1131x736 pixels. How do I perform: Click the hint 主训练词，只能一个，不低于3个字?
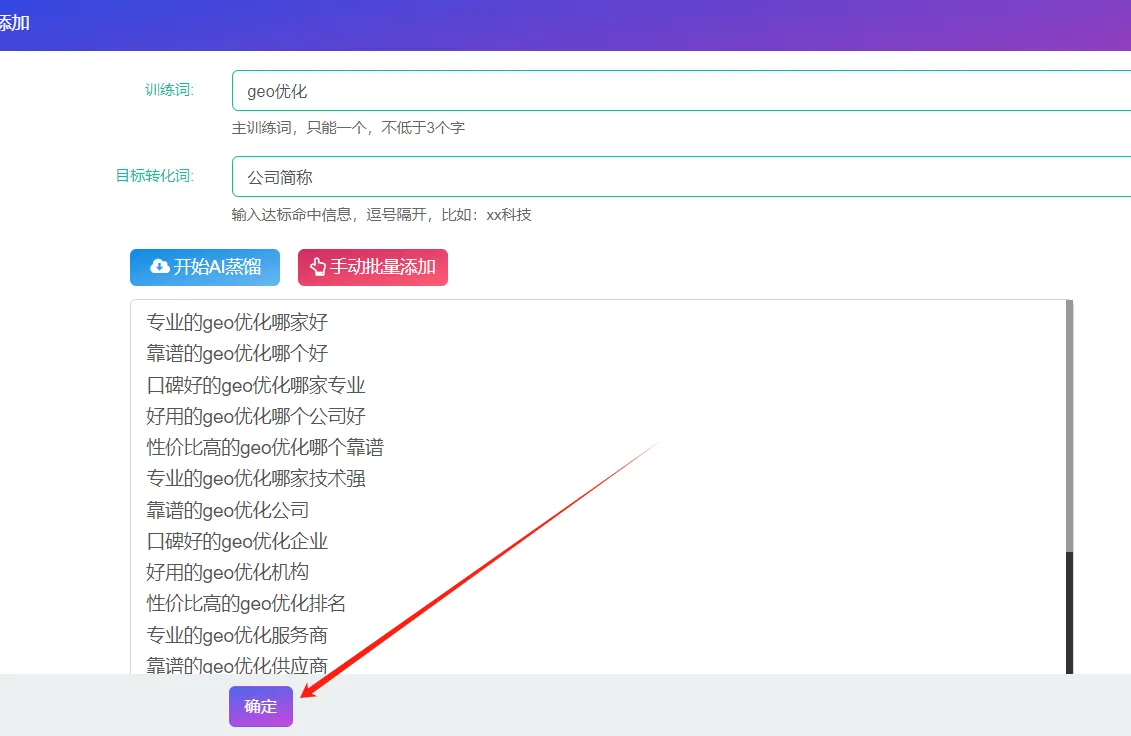(348, 128)
